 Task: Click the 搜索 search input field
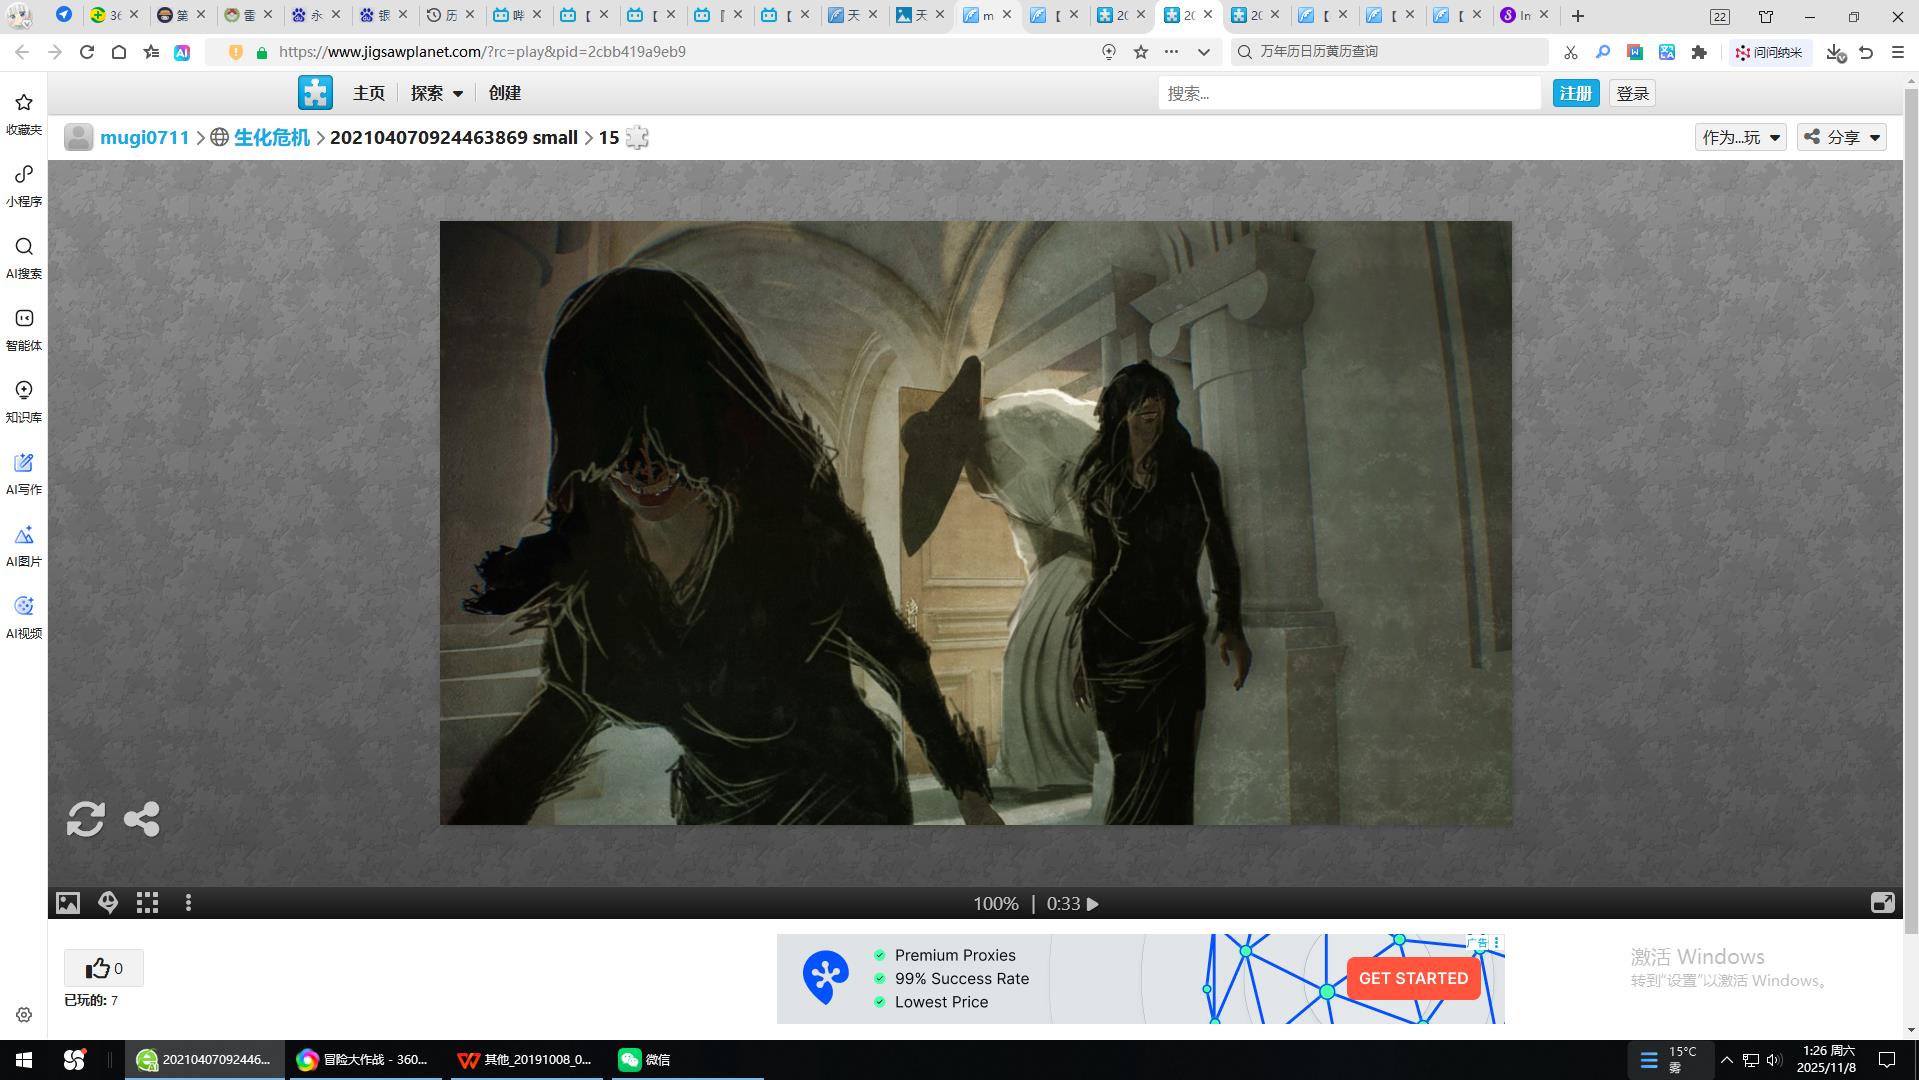click(x=1349, y=93)
